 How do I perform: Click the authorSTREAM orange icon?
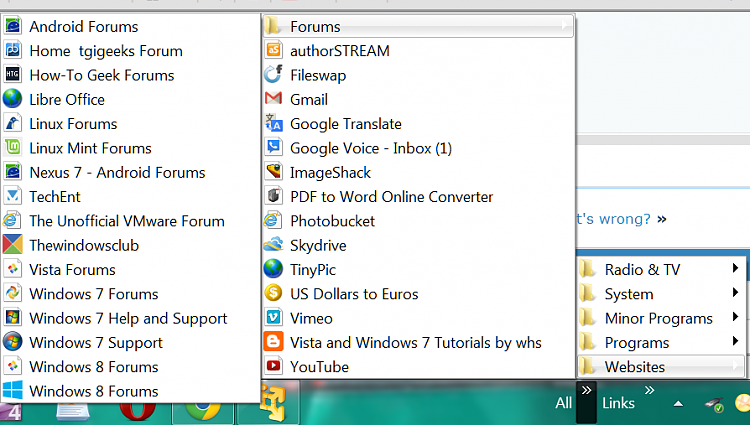(274, 50)
